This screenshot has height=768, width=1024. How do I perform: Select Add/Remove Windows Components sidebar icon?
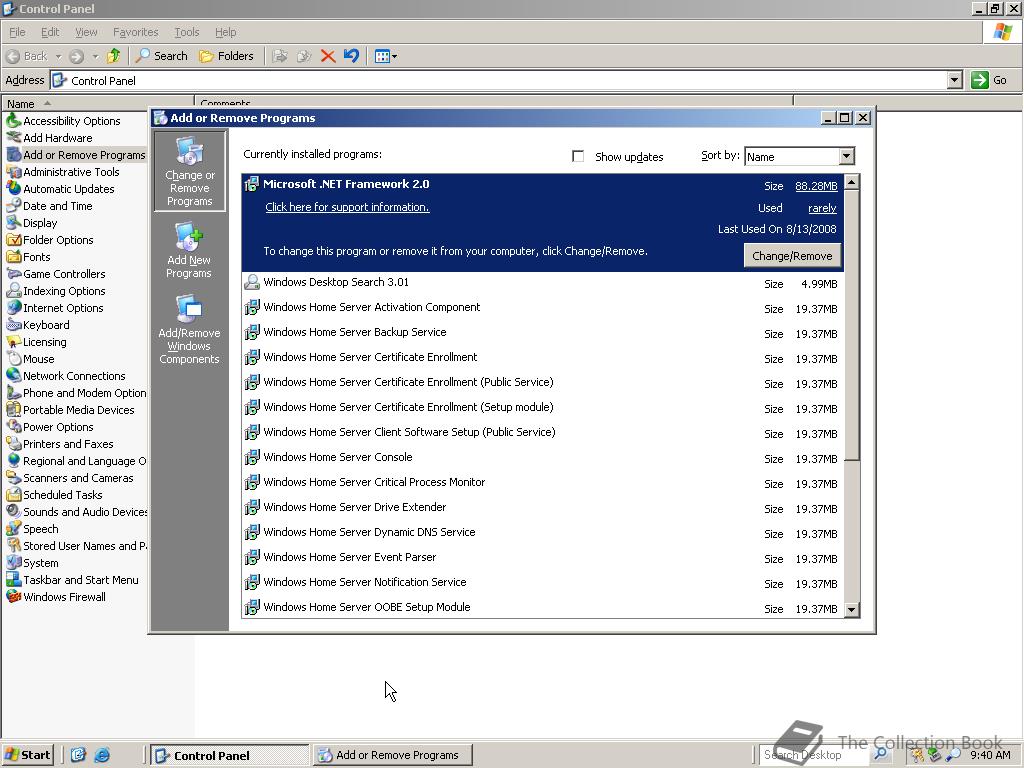(189, 330)
